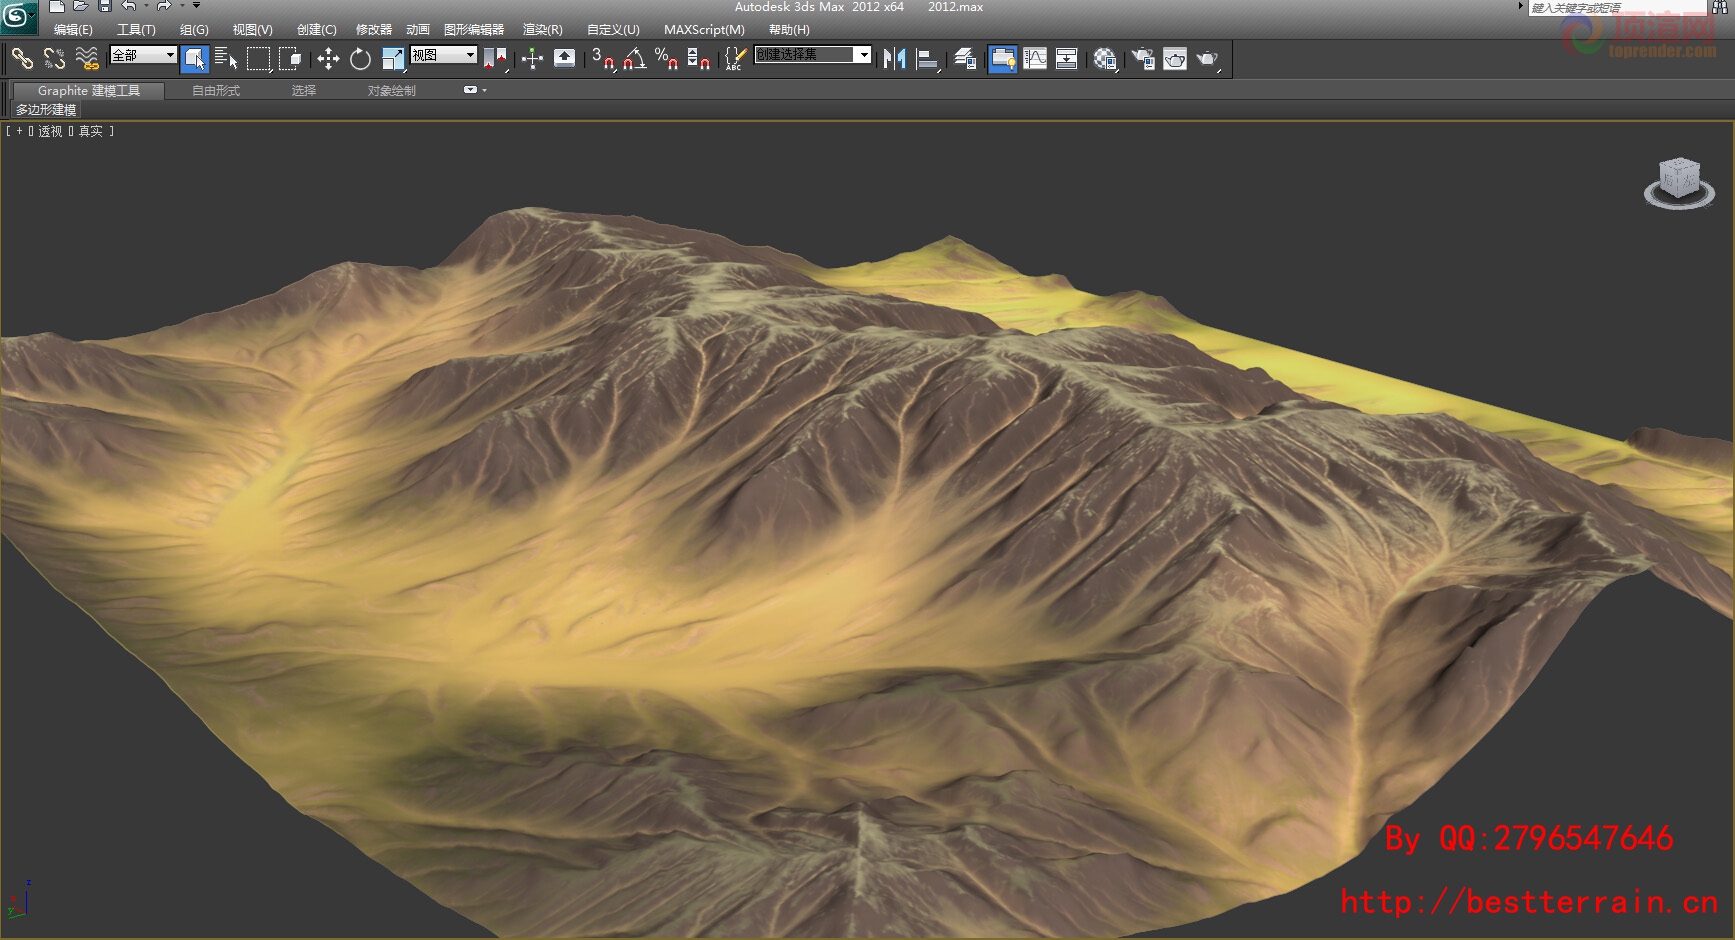Expand the Quick Access toolbar customize arrow
The image size is (1735, 940).
pyautogui.click(x=197, y=6)
